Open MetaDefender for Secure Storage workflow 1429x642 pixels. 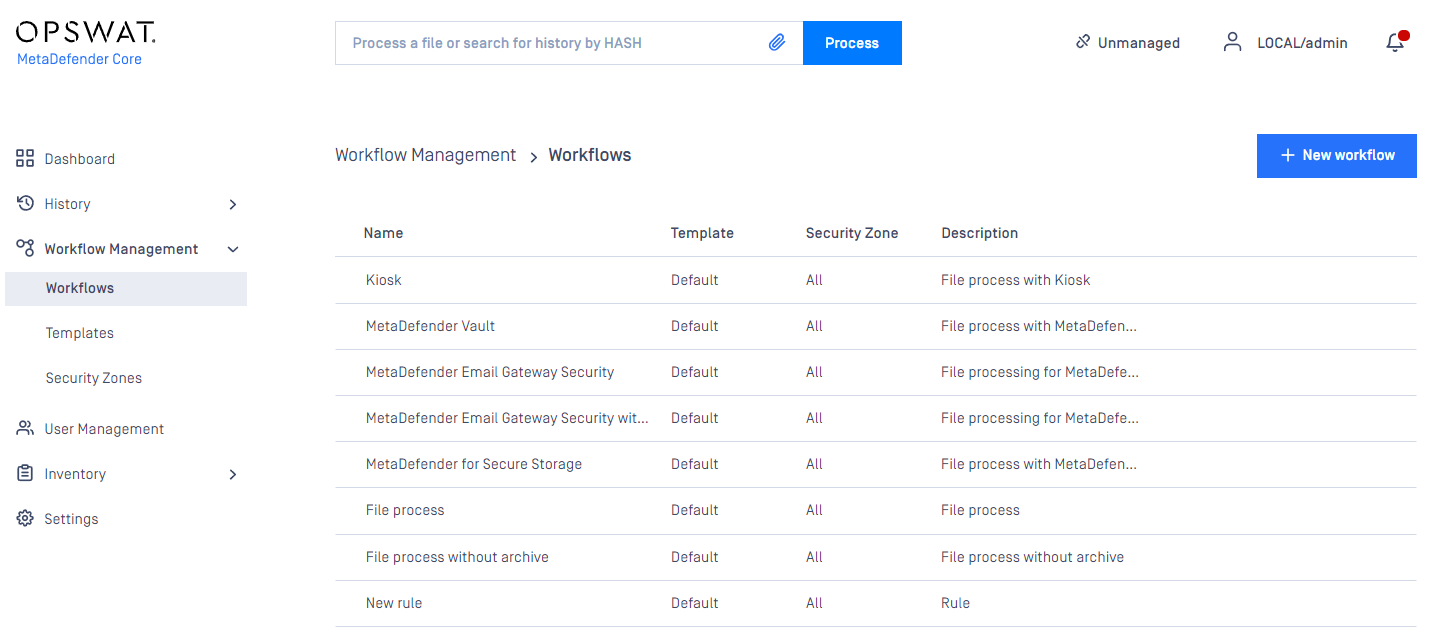click(x=474, y=464)
